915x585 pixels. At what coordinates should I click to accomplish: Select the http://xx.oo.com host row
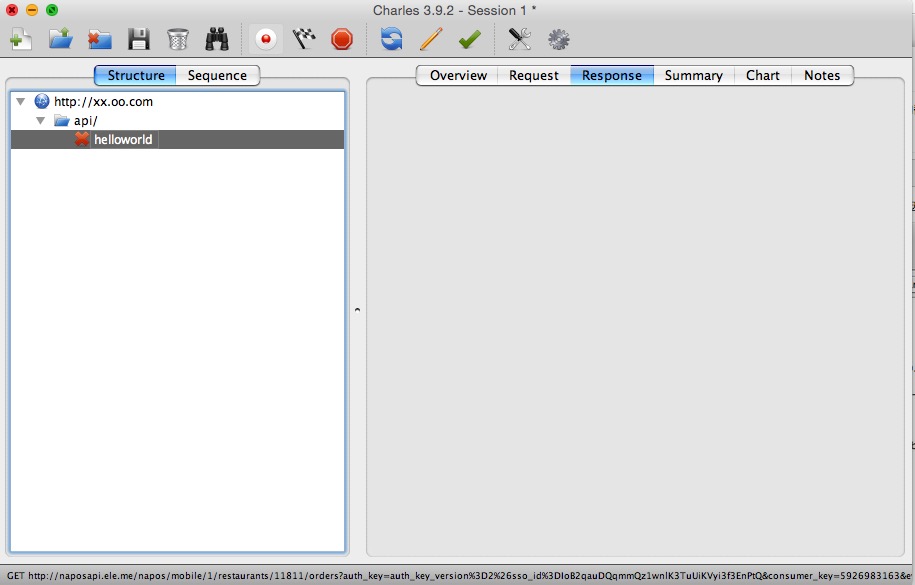point(177,102)
